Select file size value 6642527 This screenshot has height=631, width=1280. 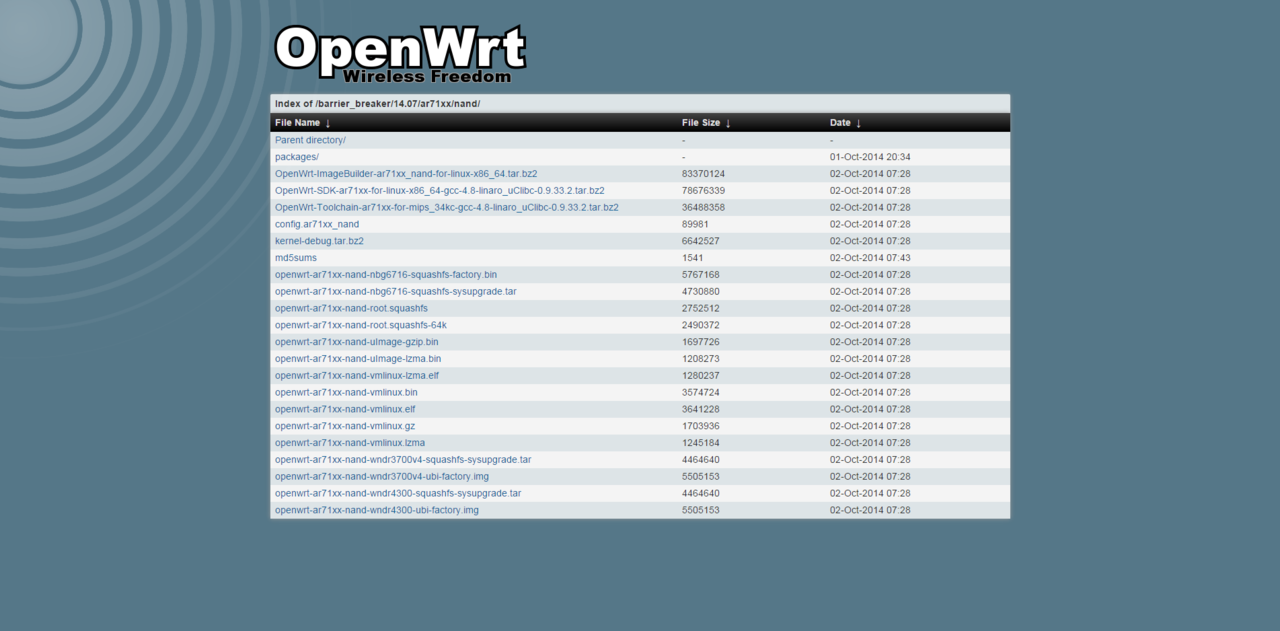tap(701, 241)
